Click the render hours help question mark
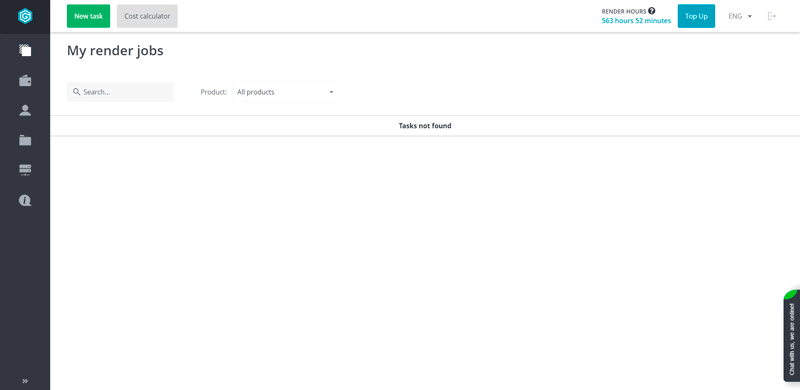This screenshot has width=800, height=390. [x=652, y=11]
